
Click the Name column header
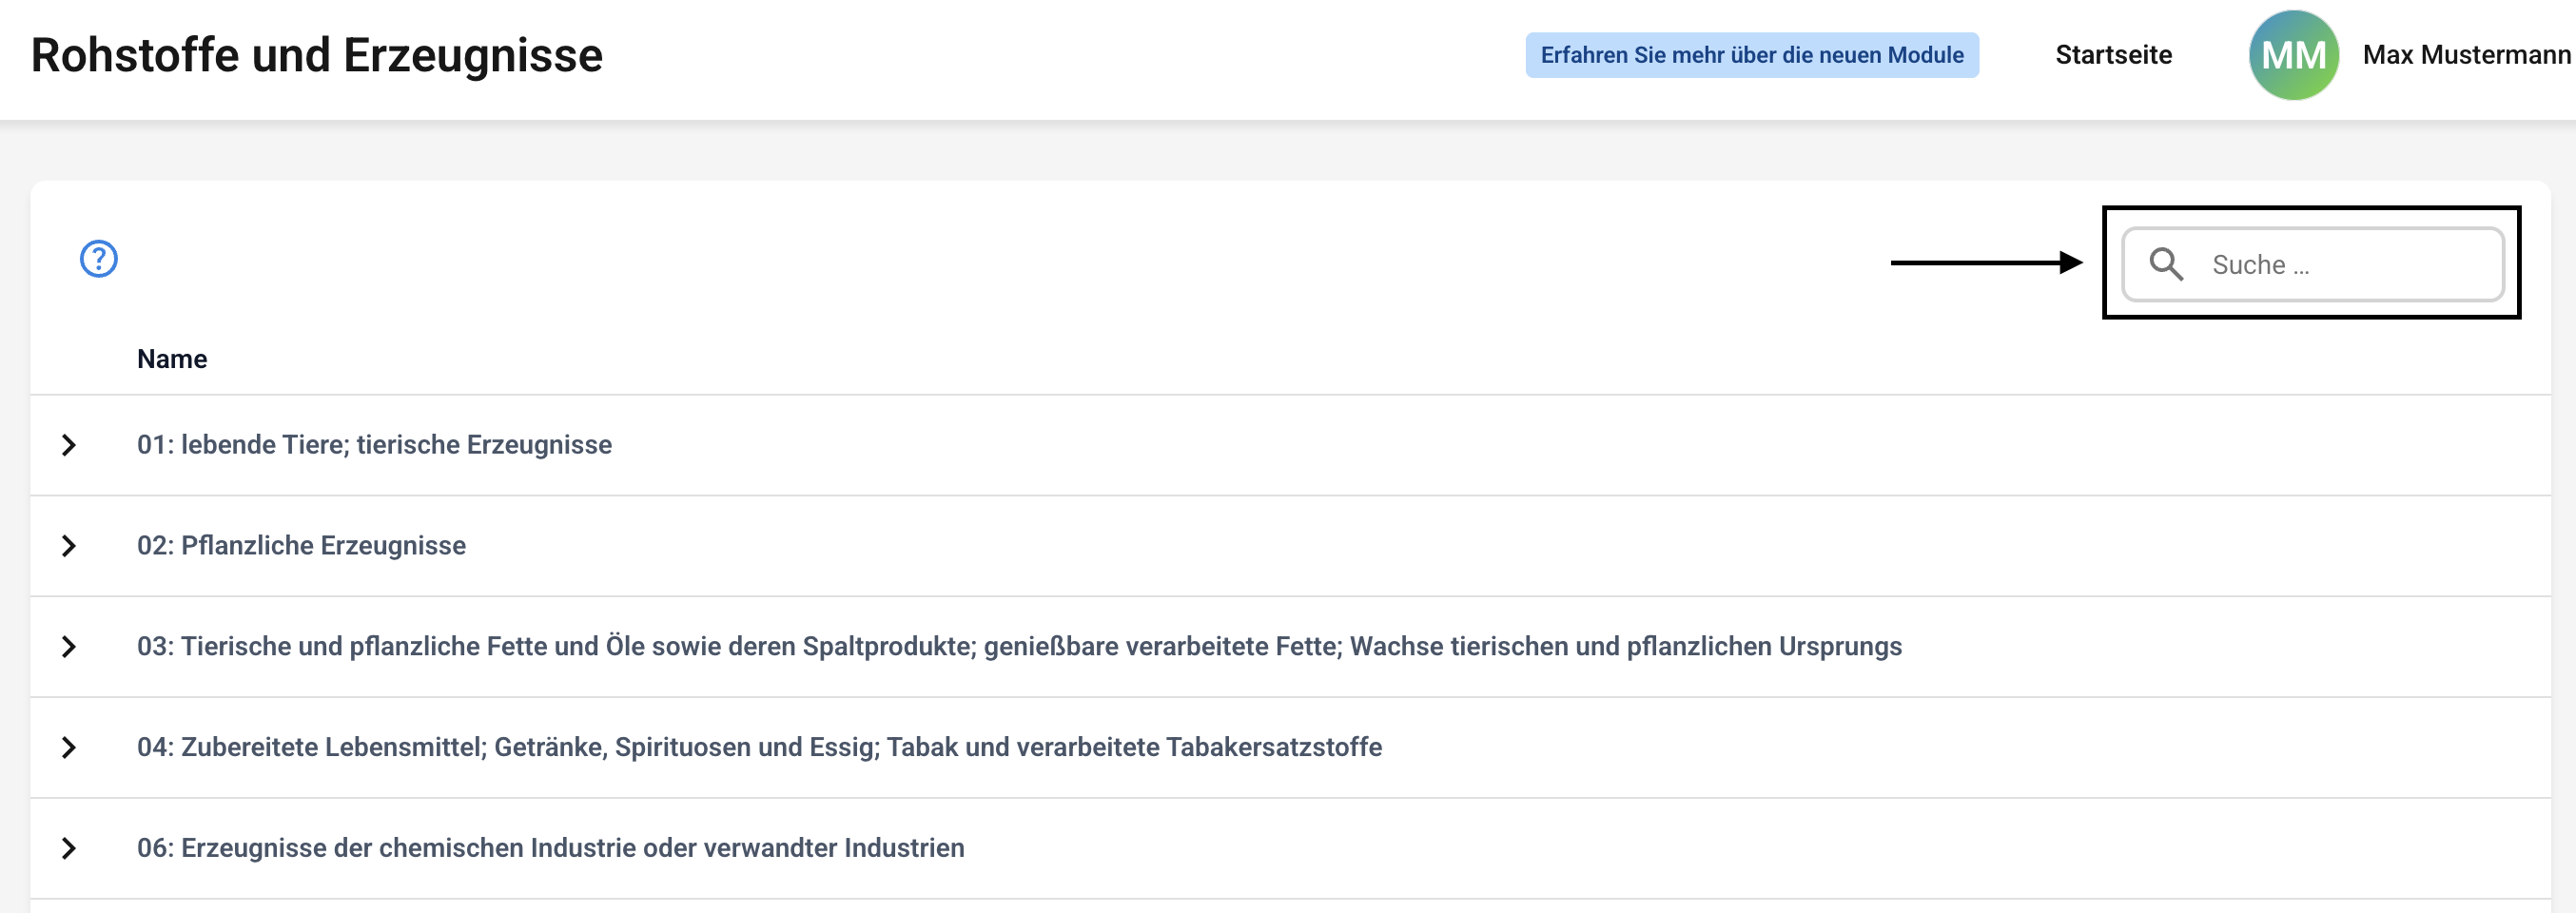[172, 359]
